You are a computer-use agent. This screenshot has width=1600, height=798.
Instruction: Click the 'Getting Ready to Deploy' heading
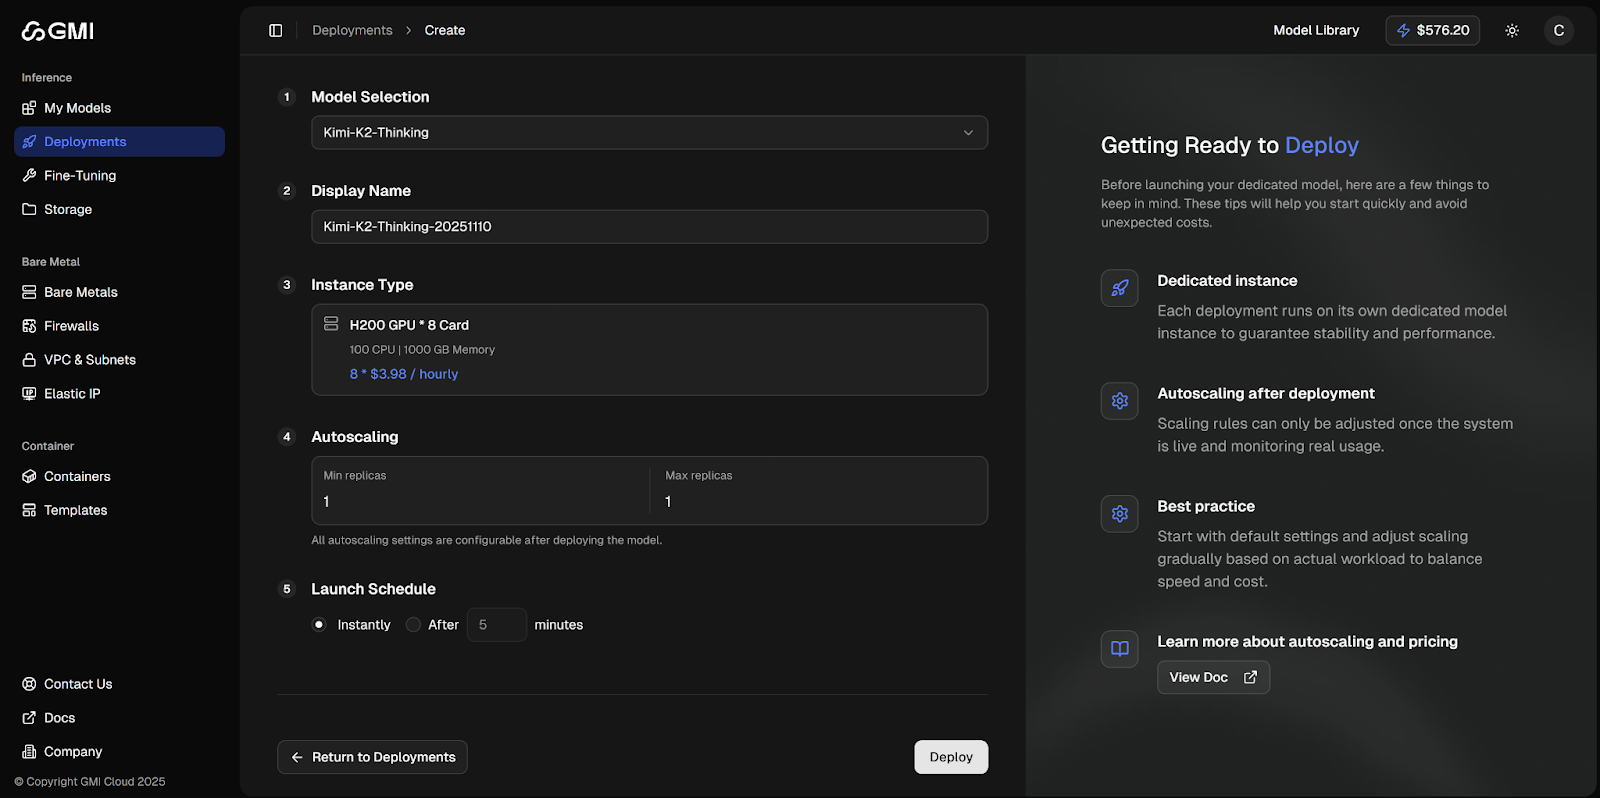point(1230,146)
